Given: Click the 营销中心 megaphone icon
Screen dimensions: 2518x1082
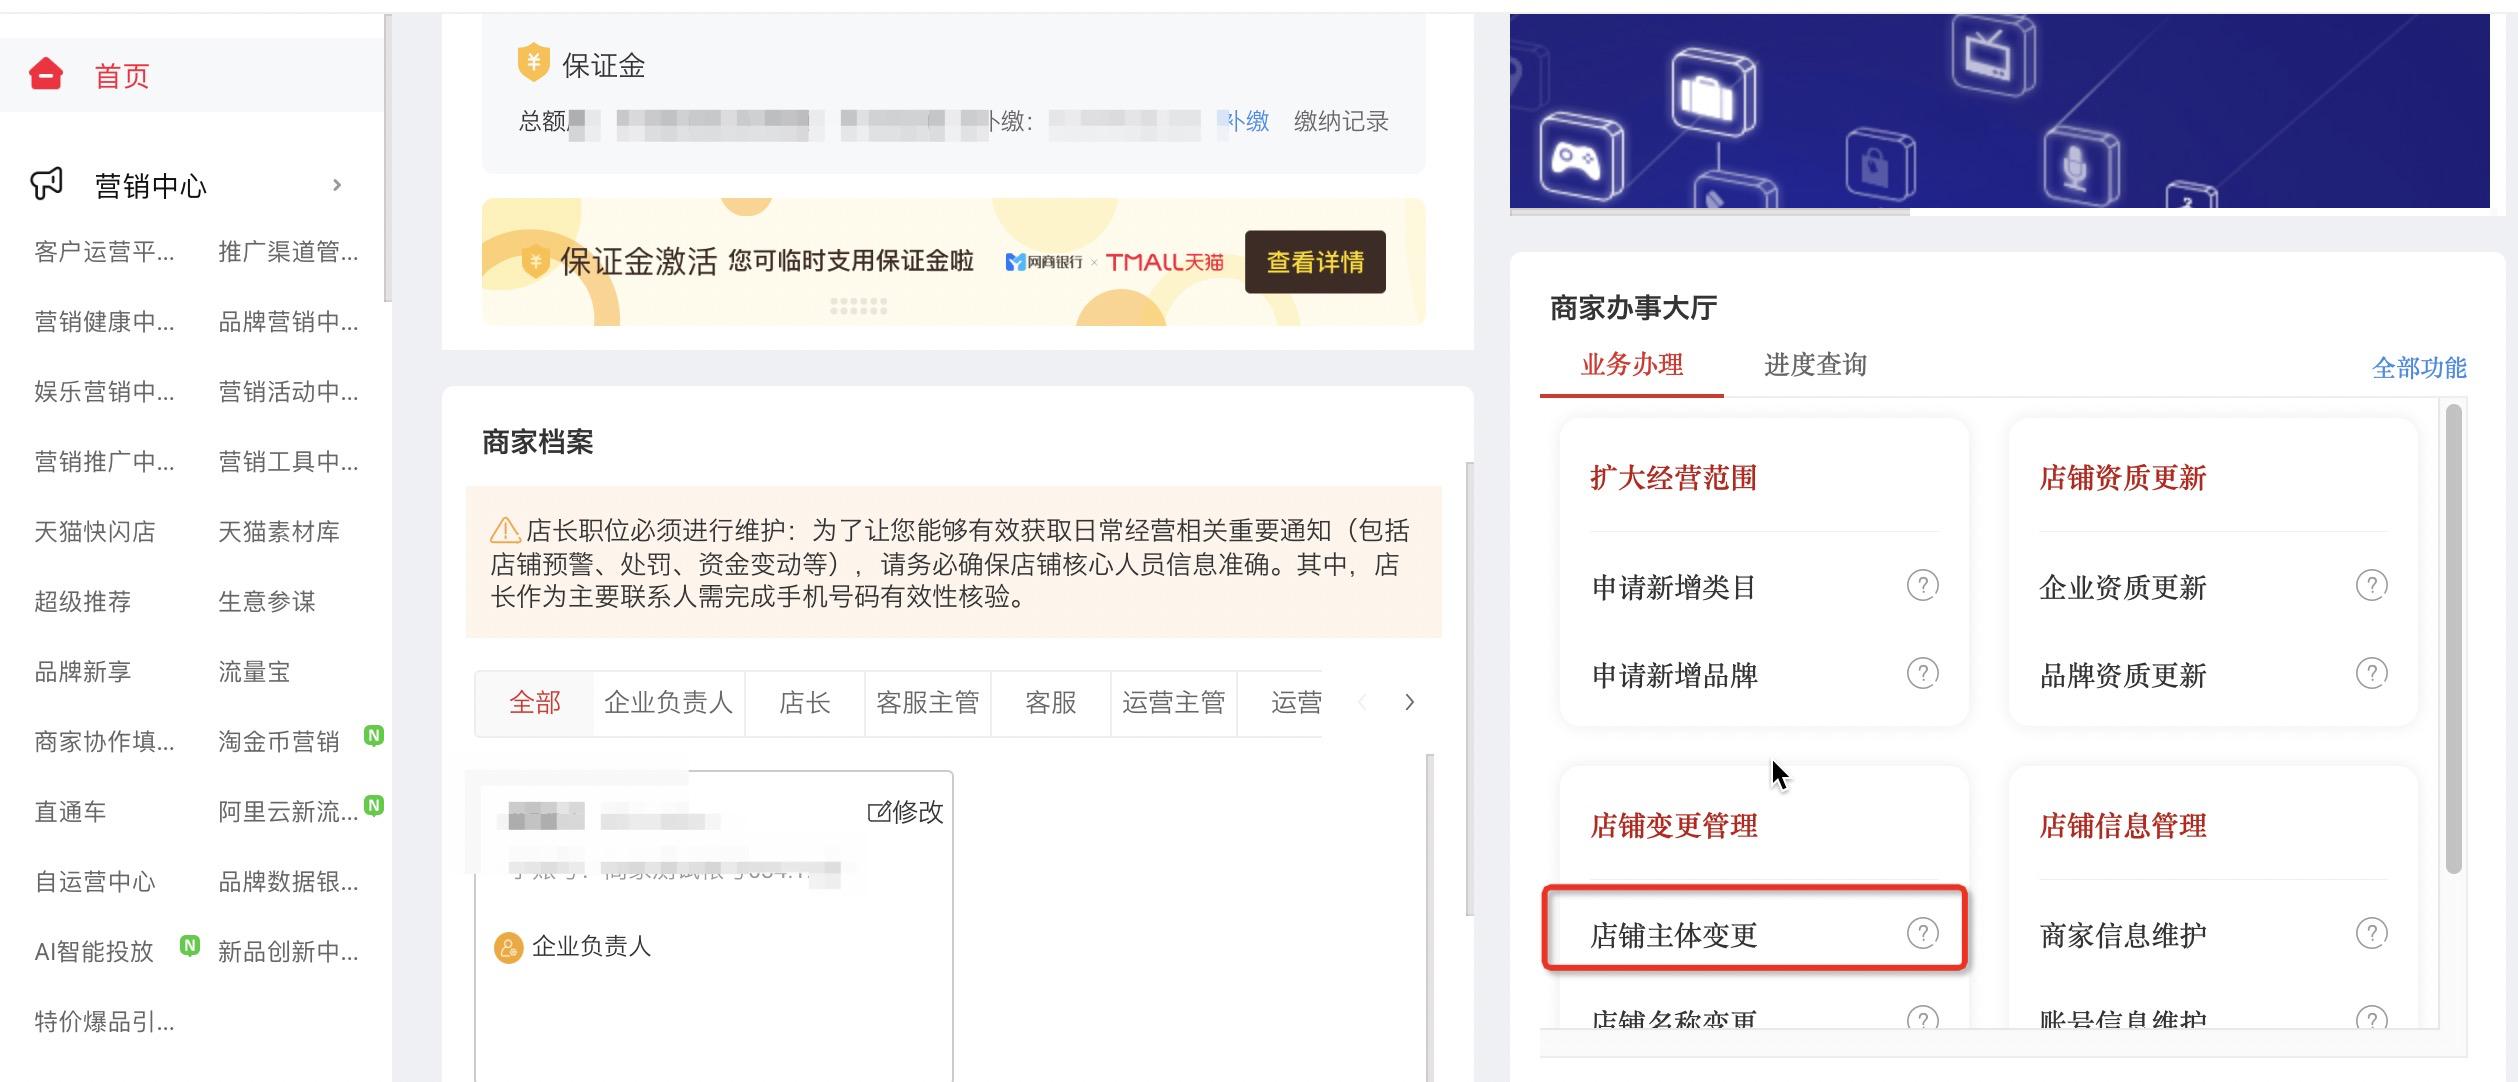Looking at the screenshot, I should (44, 184).
